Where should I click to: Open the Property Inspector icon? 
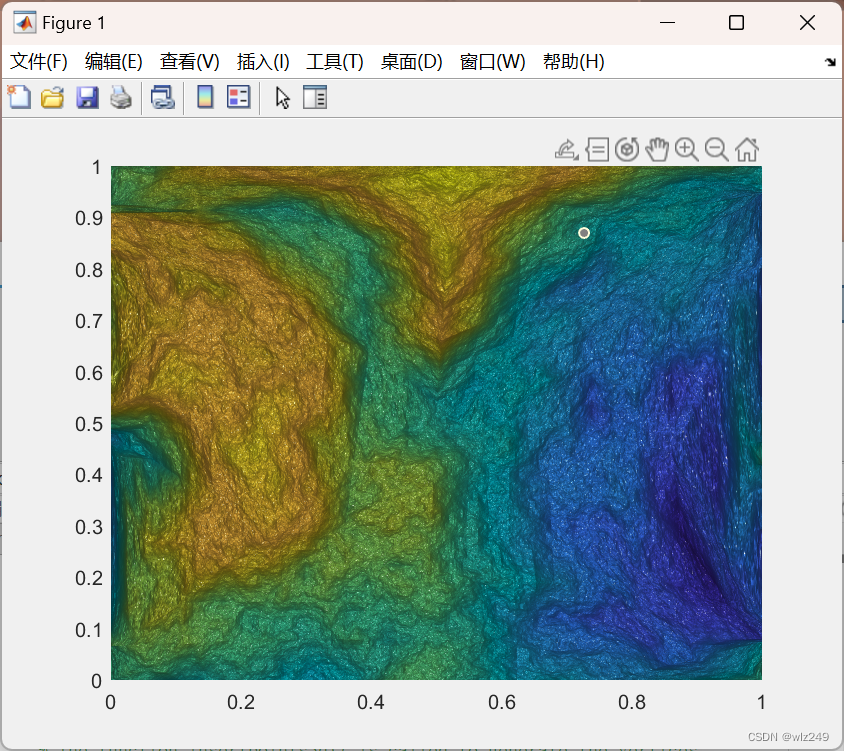pyautogui.click(x=315, y=97)
